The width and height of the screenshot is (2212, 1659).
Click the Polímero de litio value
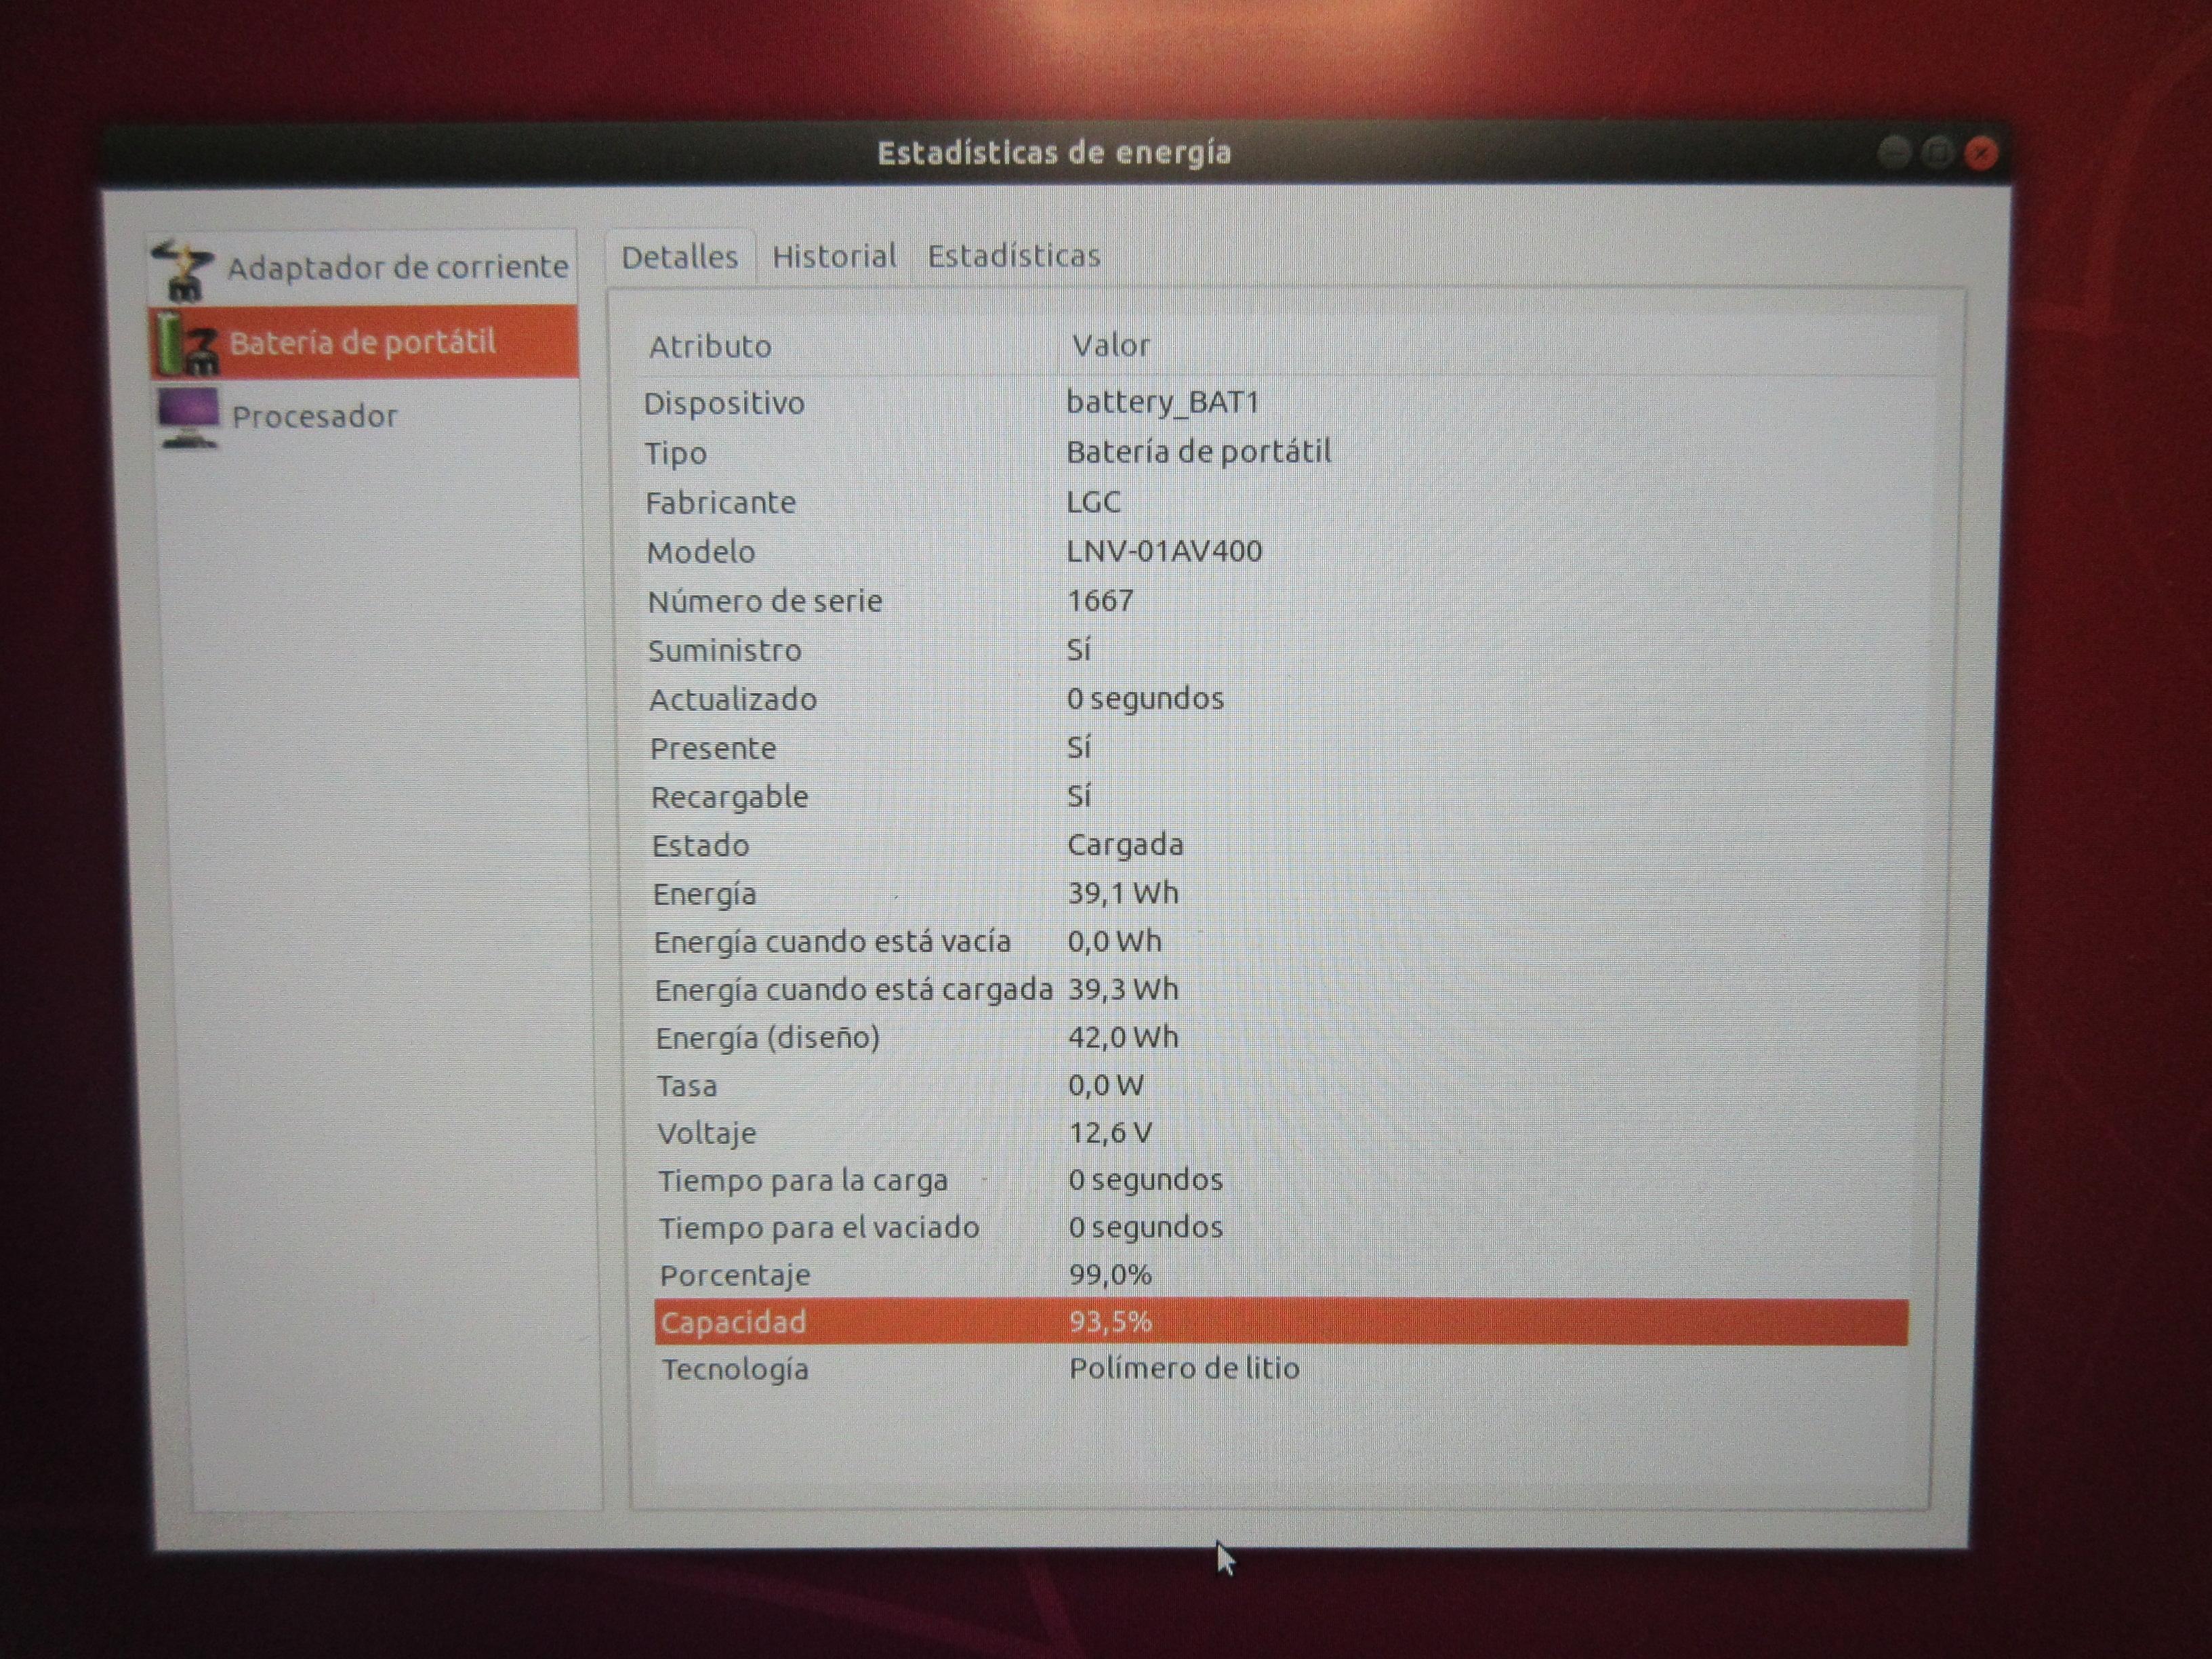click(1184, 1368)
